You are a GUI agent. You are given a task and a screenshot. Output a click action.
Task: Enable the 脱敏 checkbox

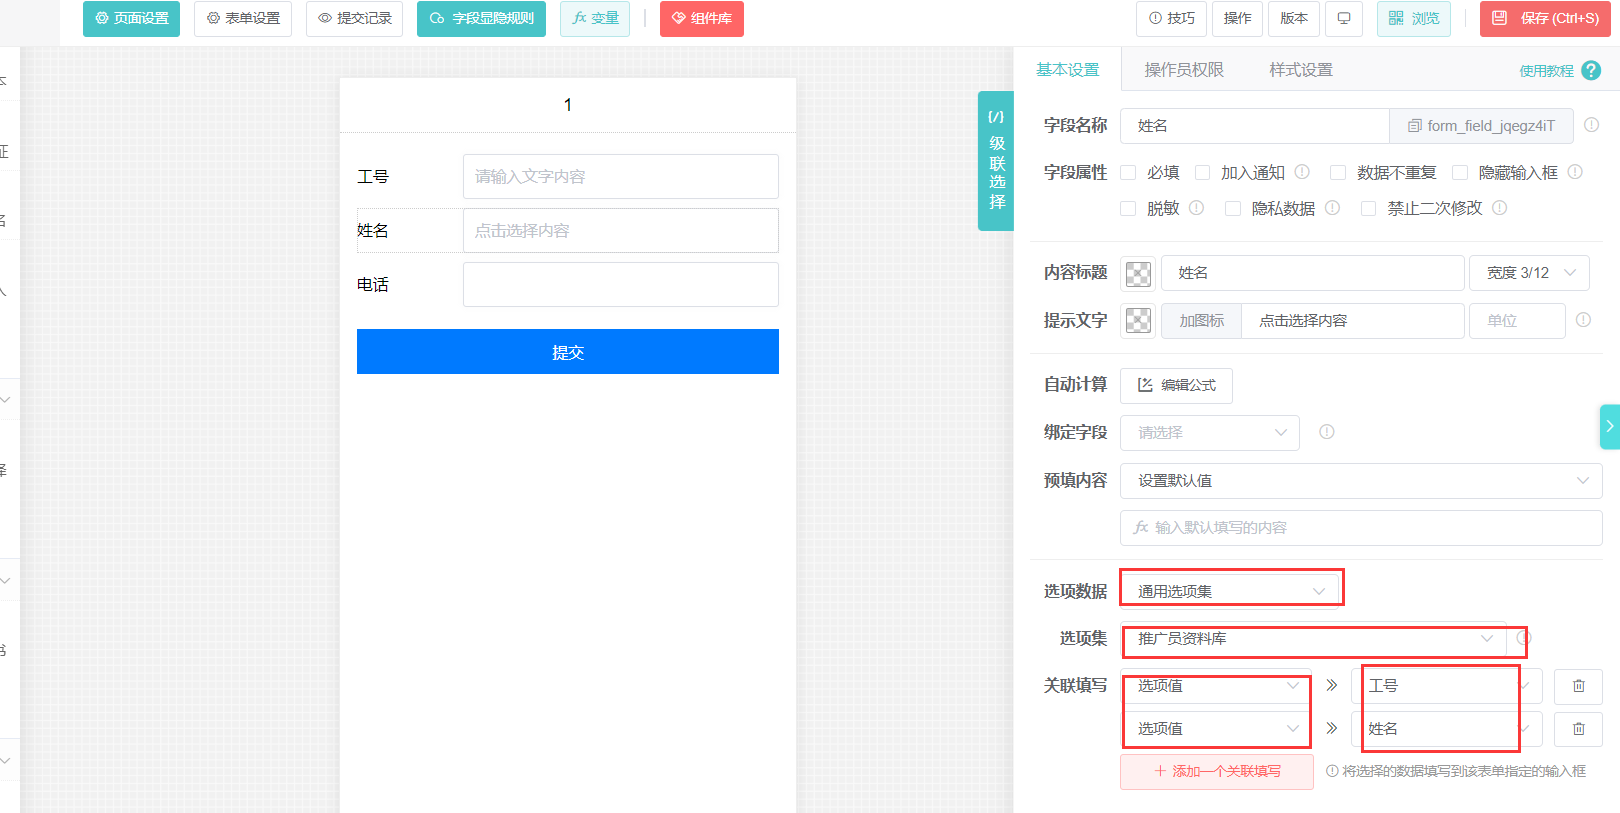(1128, 208)
